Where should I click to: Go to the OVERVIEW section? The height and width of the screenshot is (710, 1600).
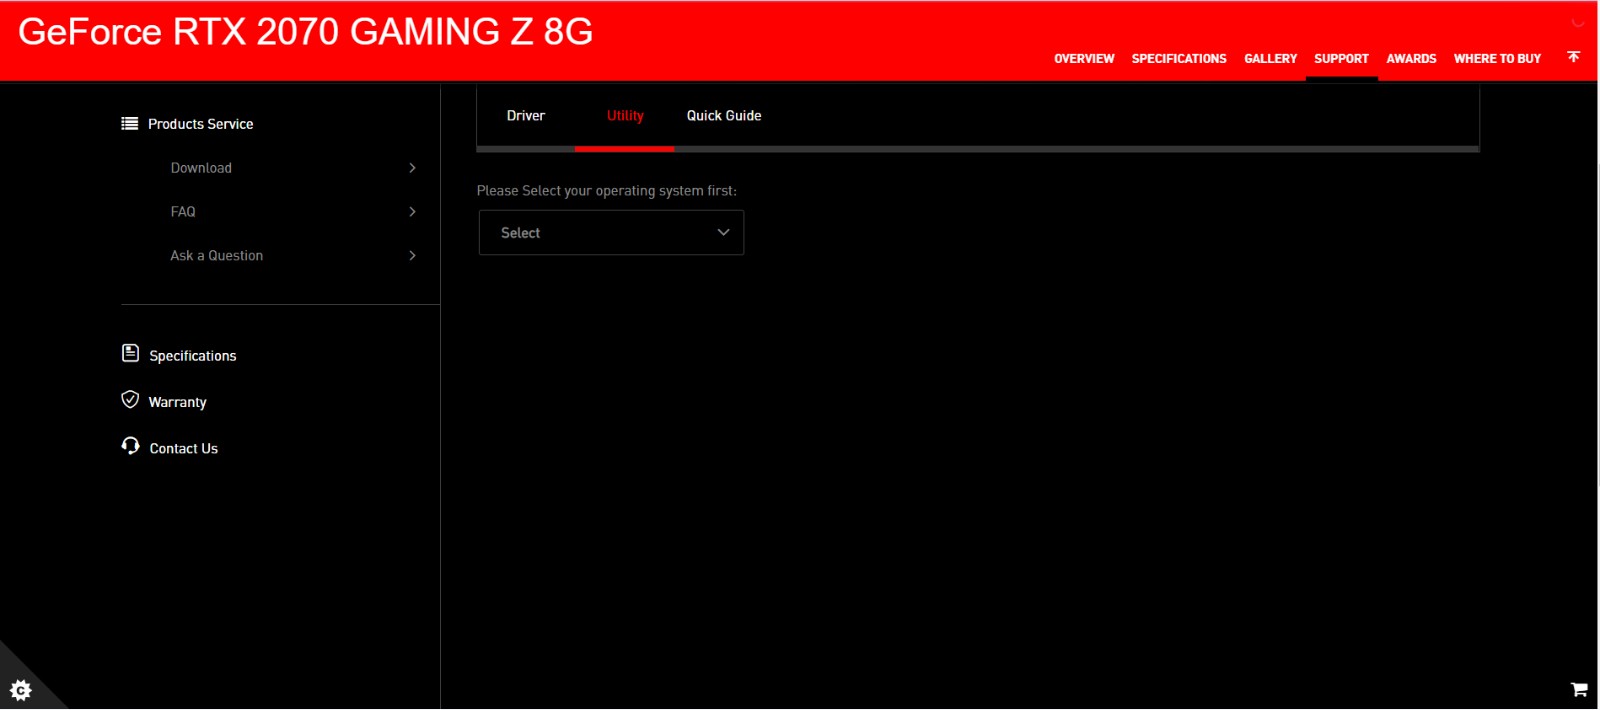[x=1084, y=59]
